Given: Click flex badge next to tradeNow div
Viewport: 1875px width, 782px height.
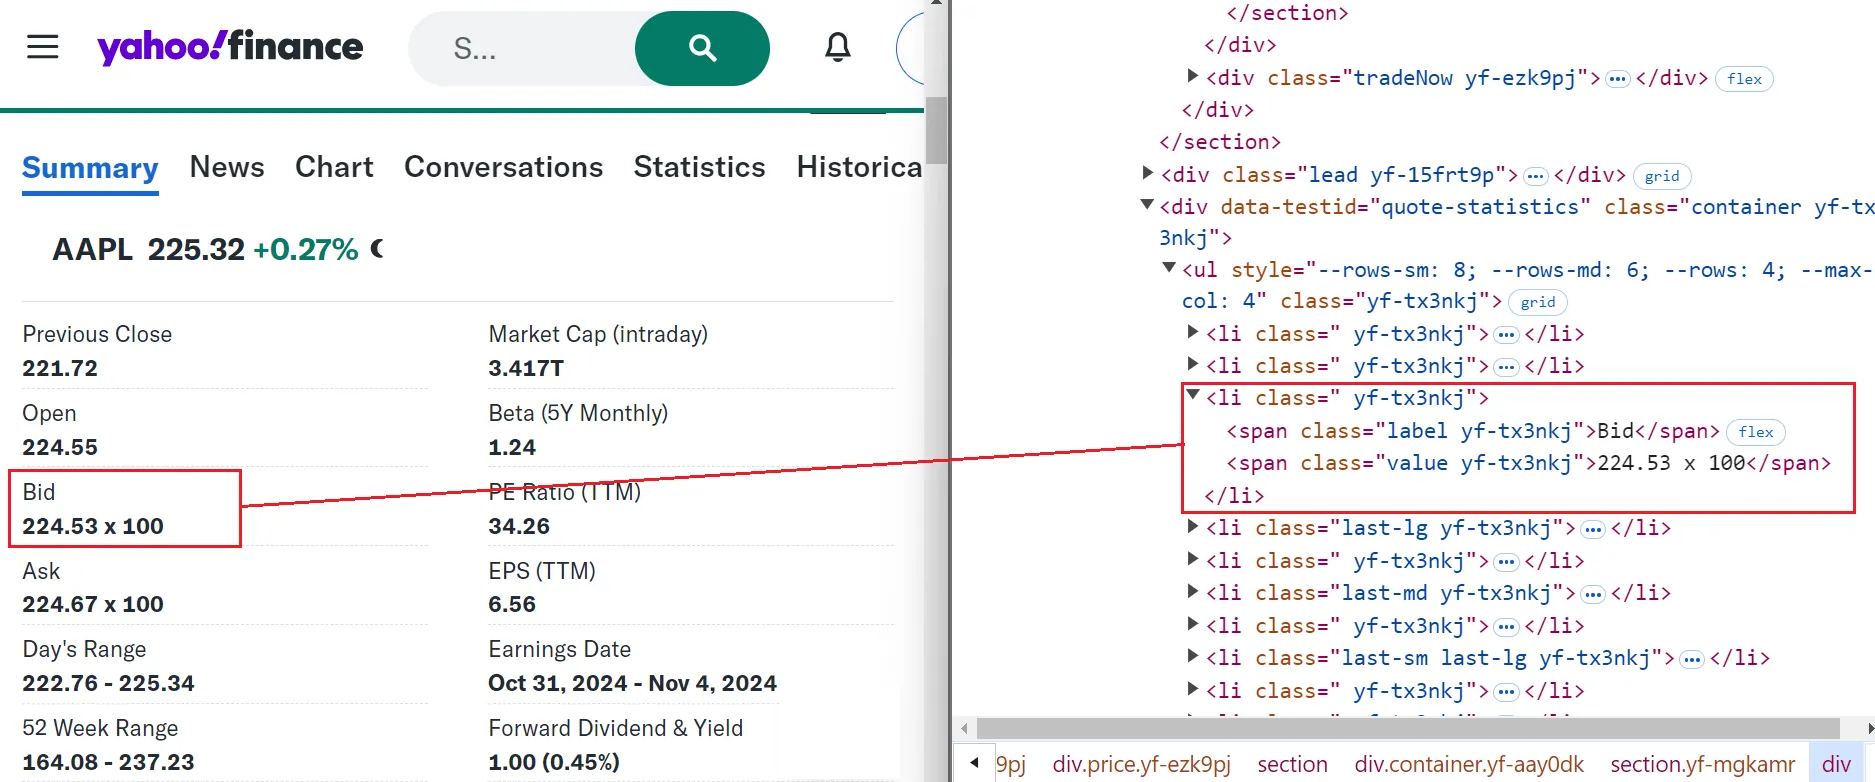Looking at the screenshot, I should coord(1744,79).
